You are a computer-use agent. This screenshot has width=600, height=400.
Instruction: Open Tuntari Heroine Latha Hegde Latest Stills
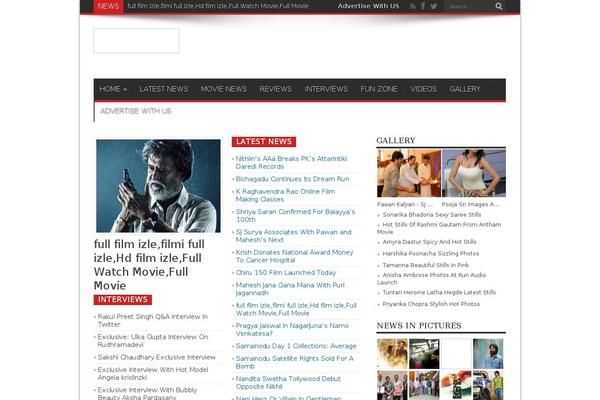pos(439,292)
